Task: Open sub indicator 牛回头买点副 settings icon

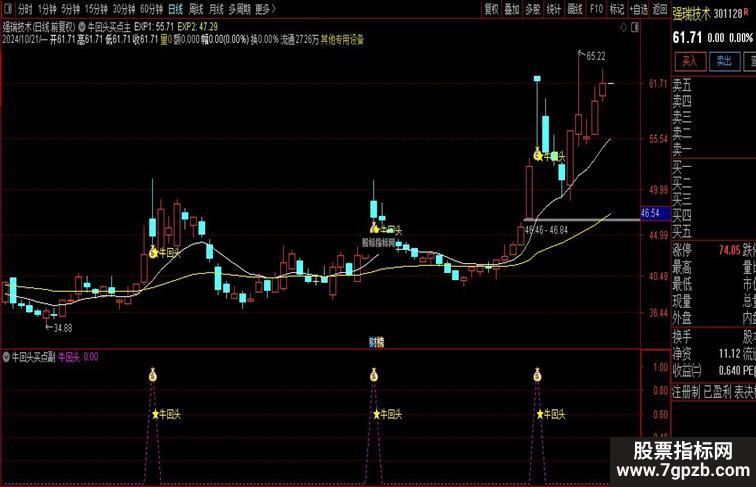Action: [x=6, y=357]
